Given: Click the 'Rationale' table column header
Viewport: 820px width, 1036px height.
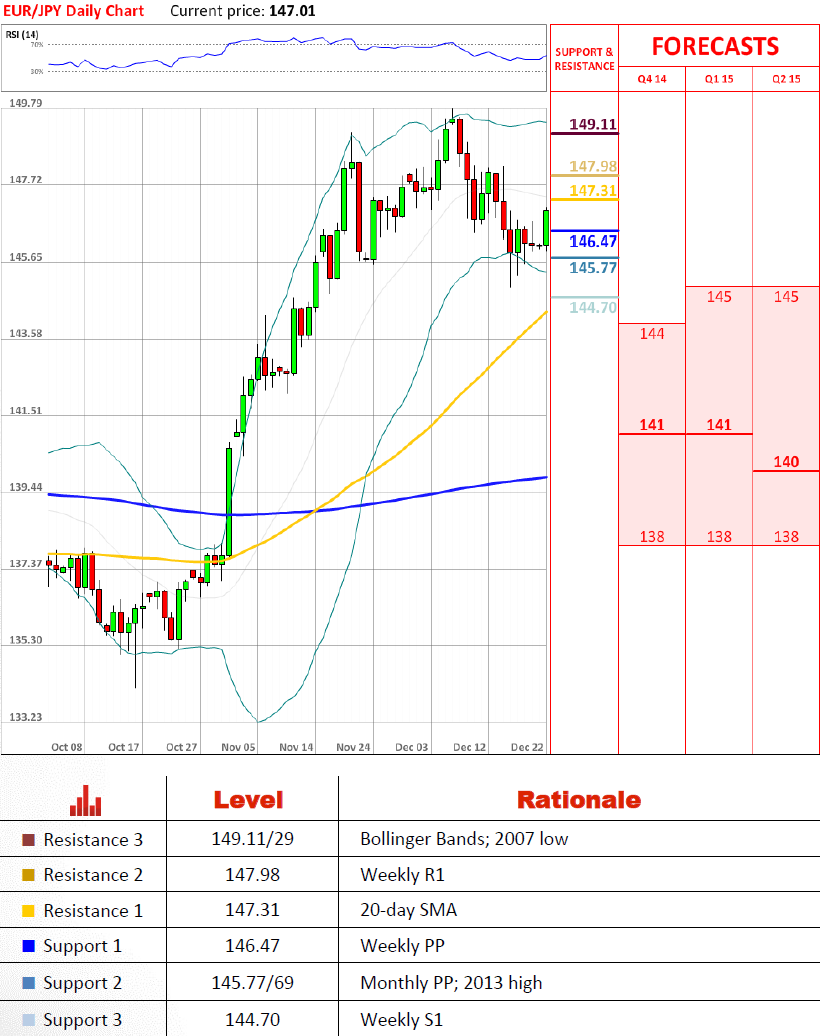Looking at the screenshot, I should 579,799.
